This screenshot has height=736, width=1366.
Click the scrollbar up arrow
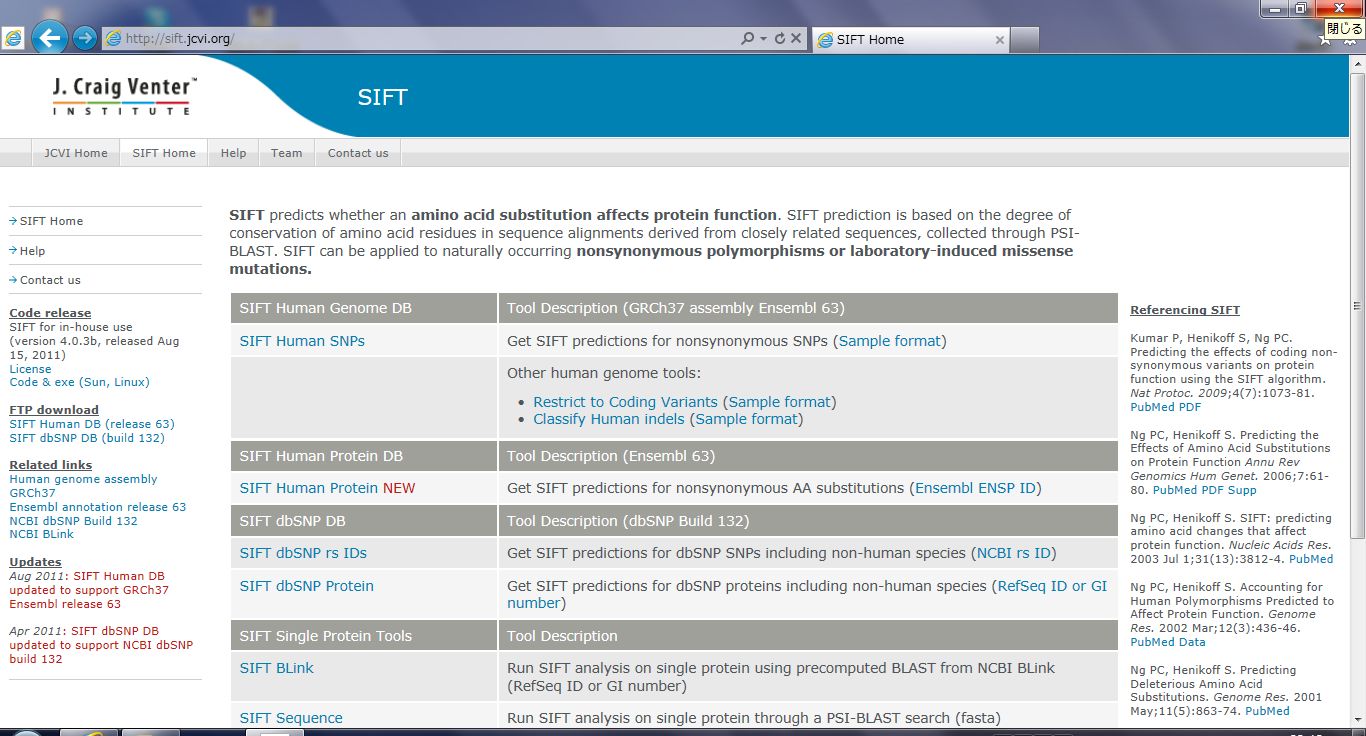(1357, 64)
